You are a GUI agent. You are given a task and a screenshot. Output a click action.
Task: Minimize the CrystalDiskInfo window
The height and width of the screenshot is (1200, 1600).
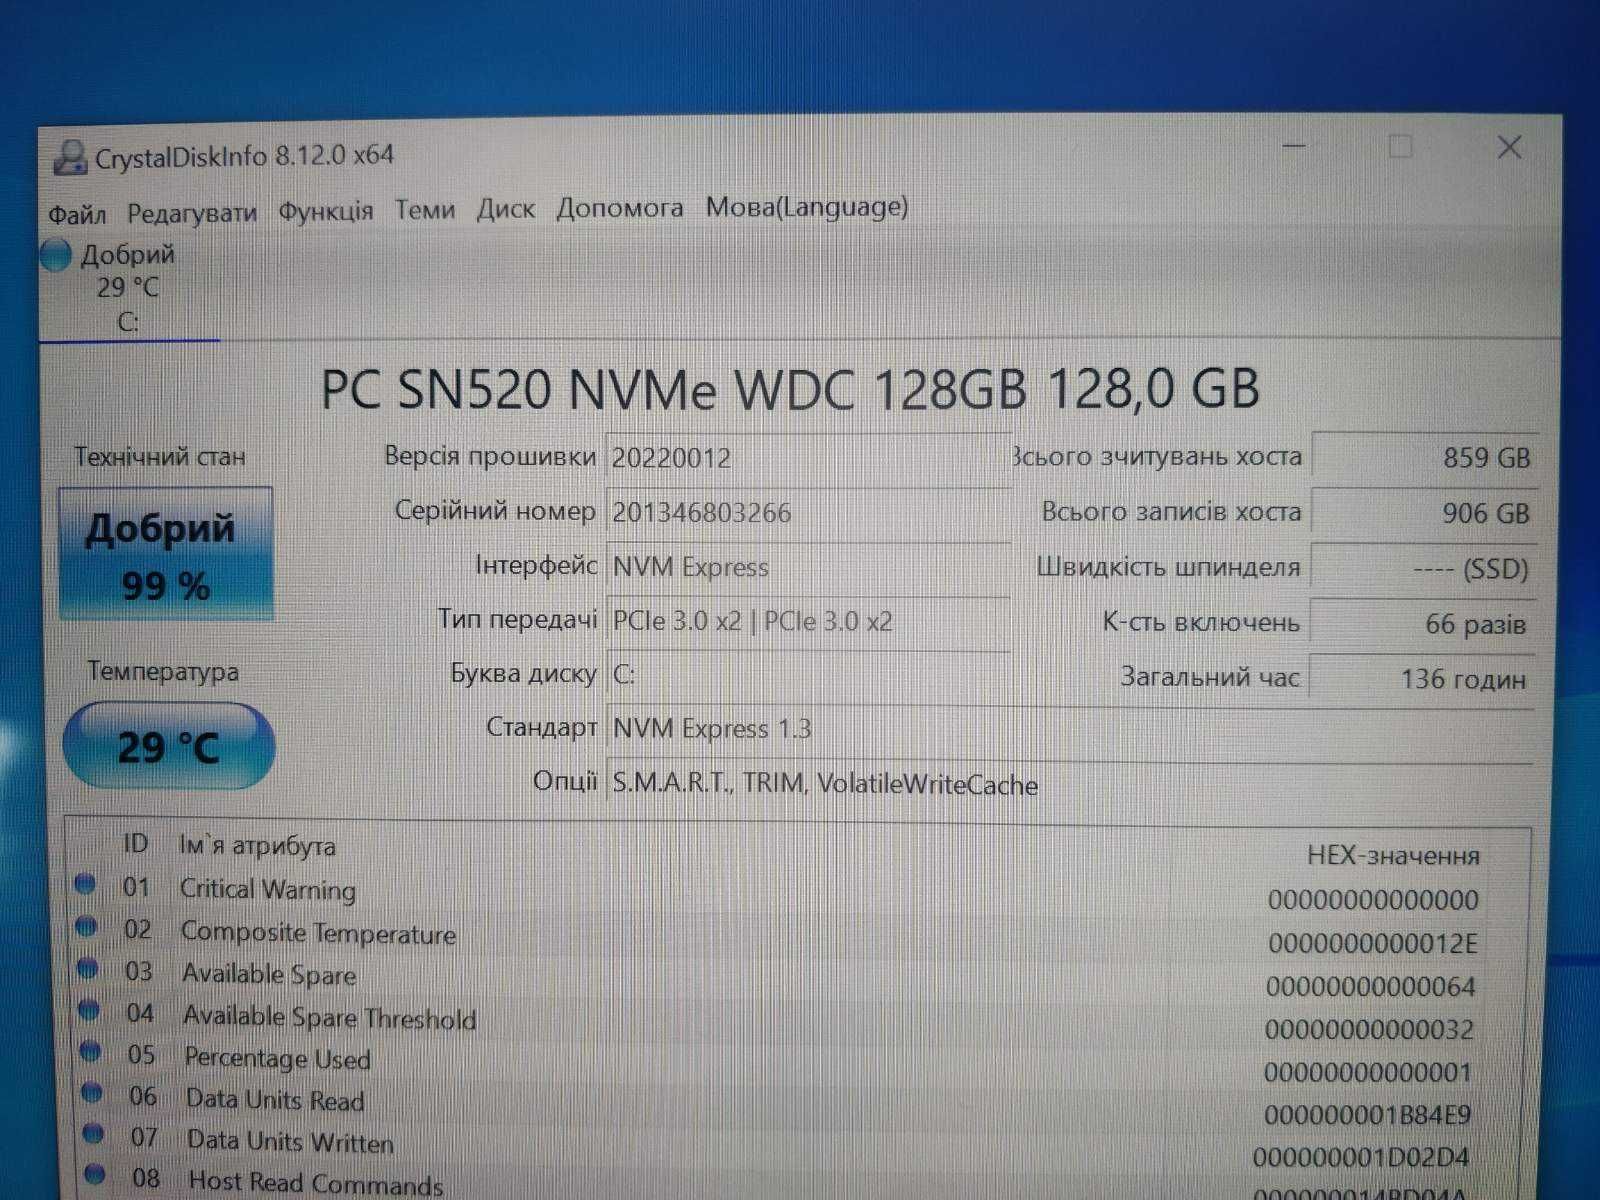[x=1294, y=147]
